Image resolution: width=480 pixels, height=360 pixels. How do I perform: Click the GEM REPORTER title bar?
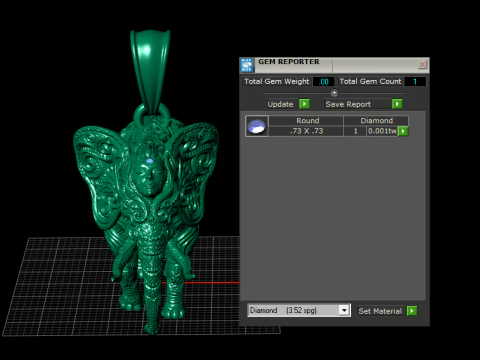click(334, 65)
